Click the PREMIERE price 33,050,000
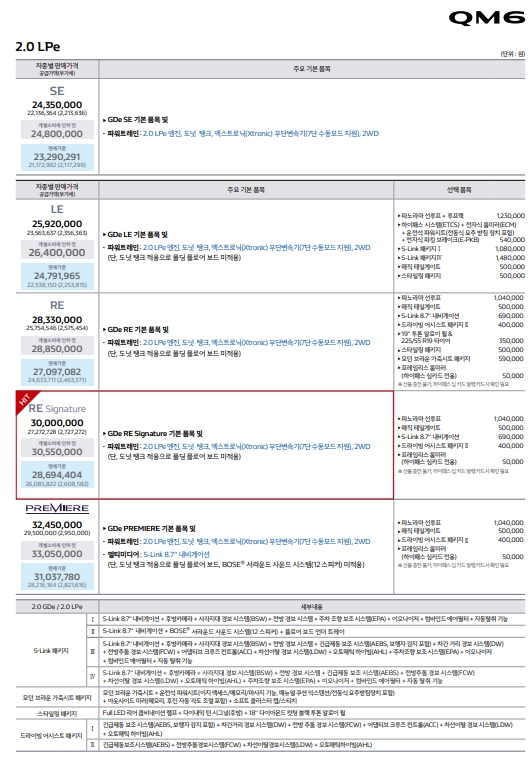The height and width of the screenshot is (761, 531). [57, 554]
